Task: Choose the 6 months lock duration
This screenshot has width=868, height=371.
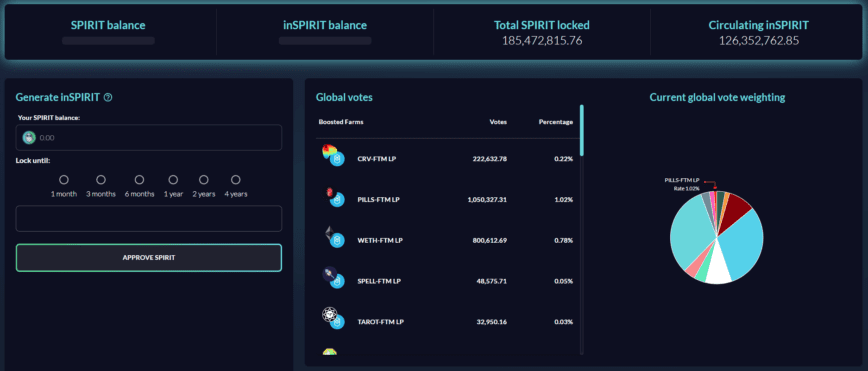Action: coord(140,180)
